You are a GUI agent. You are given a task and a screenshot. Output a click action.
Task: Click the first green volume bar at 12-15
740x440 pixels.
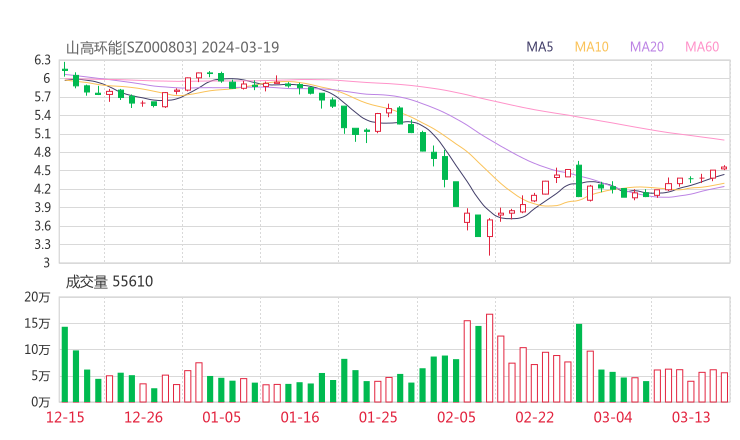coord(65,364)
